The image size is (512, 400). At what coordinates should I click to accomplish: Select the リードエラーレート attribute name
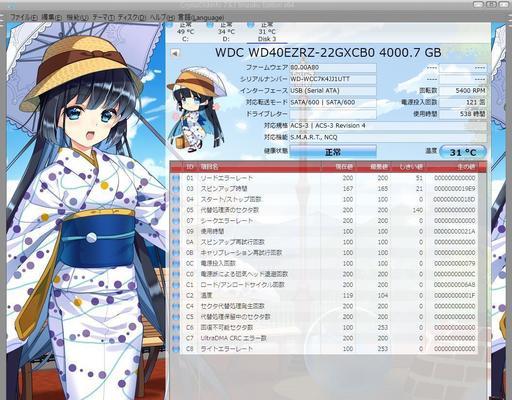point(227,178)
